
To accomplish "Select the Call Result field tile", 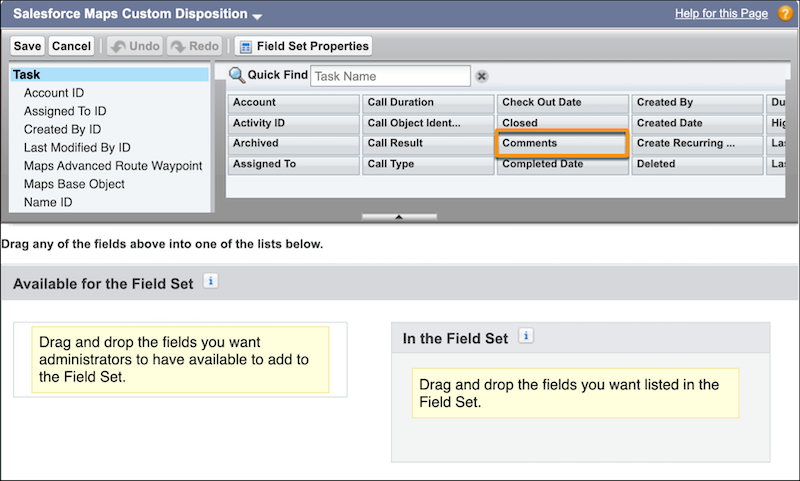I will [x=428, y=144].
